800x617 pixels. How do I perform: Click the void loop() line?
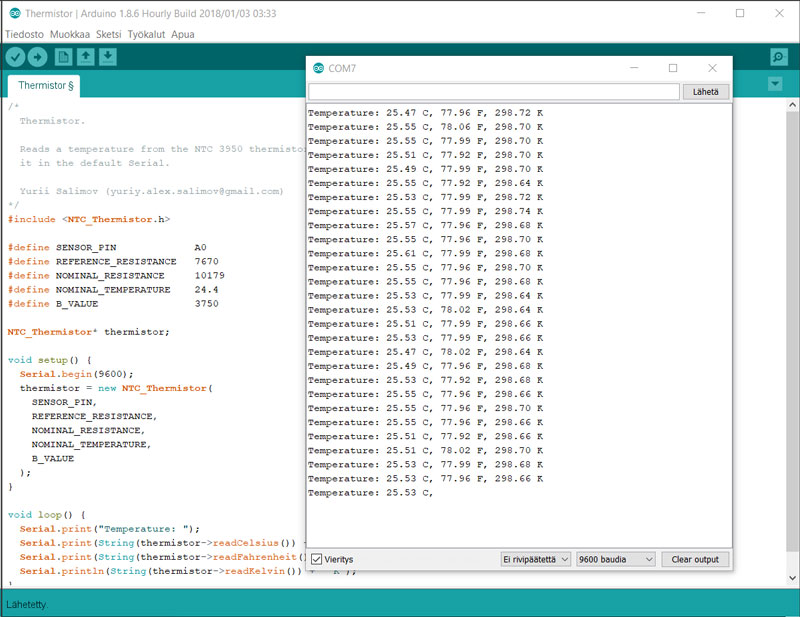46,515
